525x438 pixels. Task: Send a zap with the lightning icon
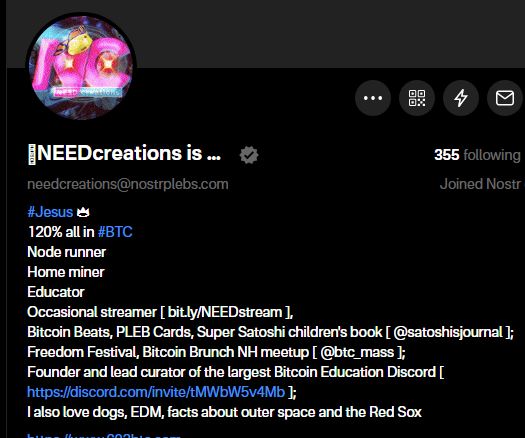tap(461, 98)
